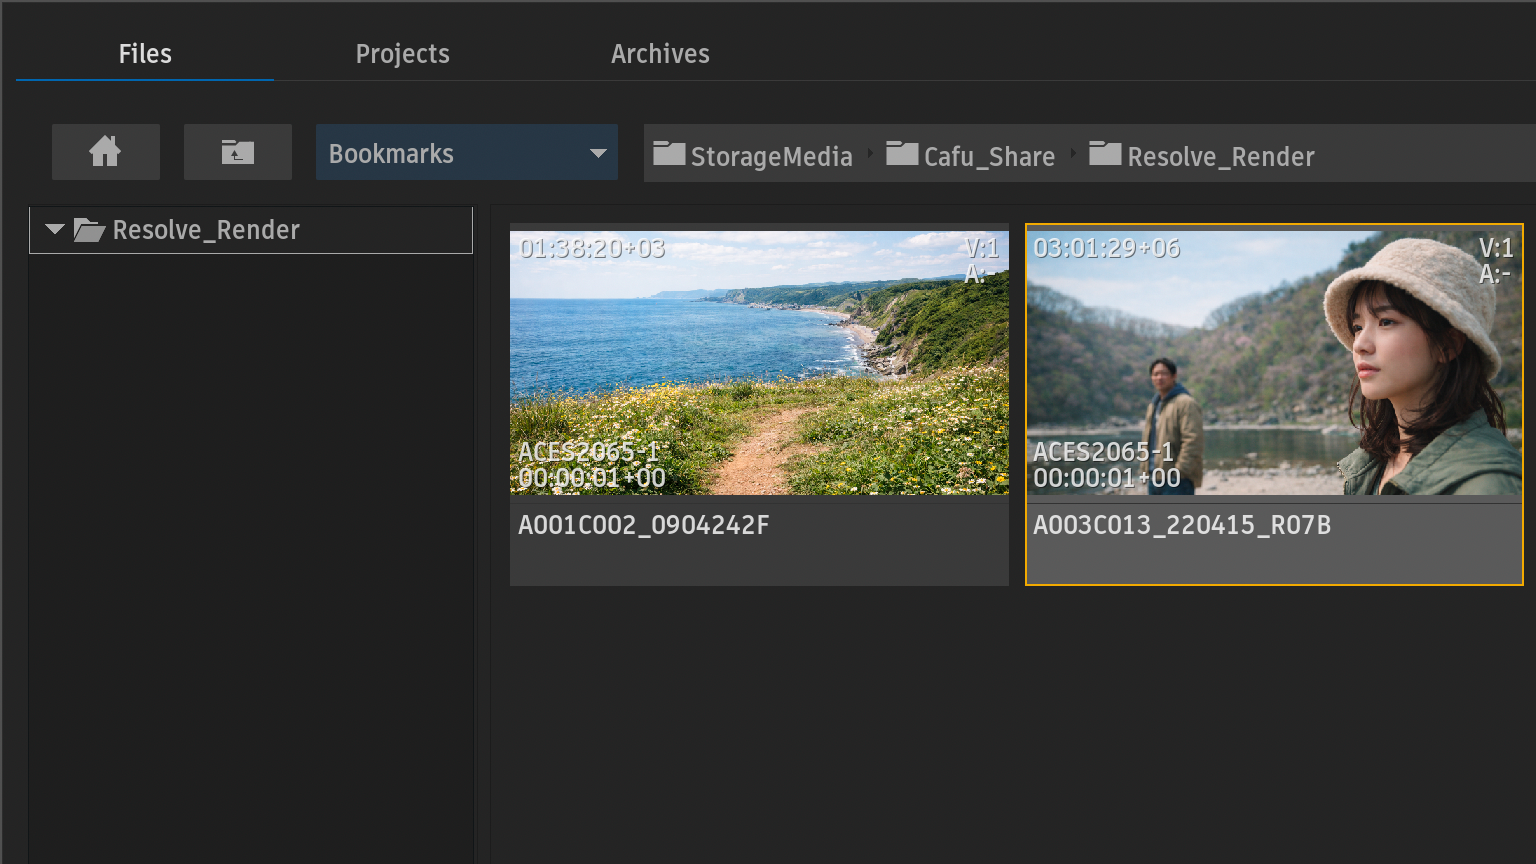This screenshot has width=1536, height=864.
Task: Click the Home directory icon button
Action: point(105,152)
